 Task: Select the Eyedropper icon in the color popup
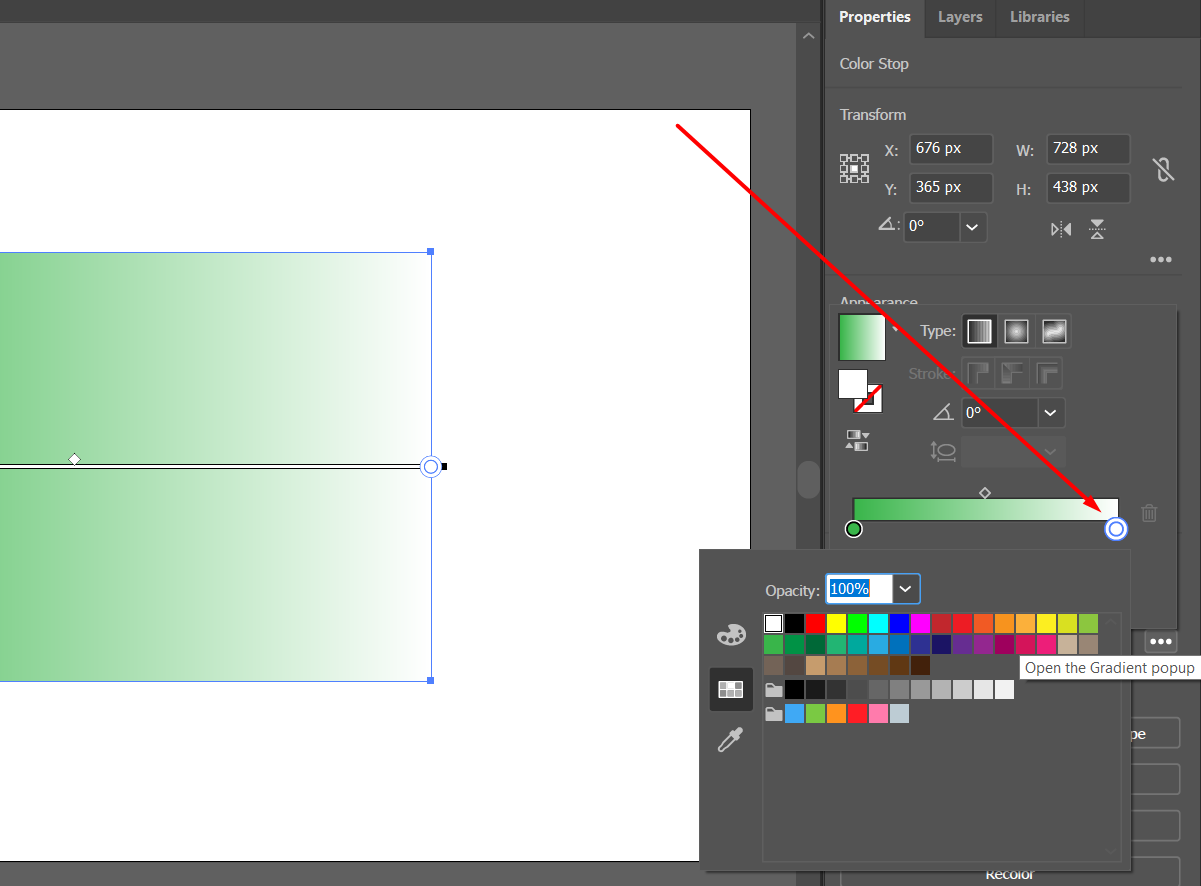tap(731, 740)
